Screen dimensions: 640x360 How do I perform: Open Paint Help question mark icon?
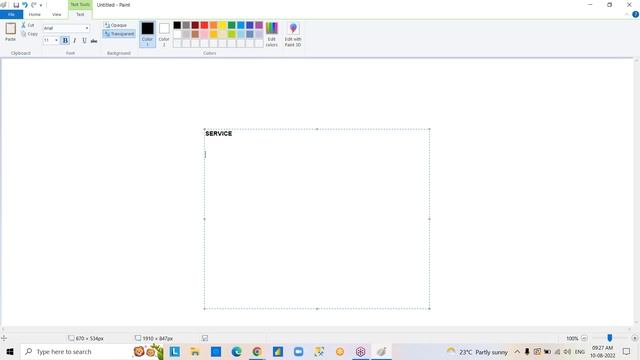[635, 14]
